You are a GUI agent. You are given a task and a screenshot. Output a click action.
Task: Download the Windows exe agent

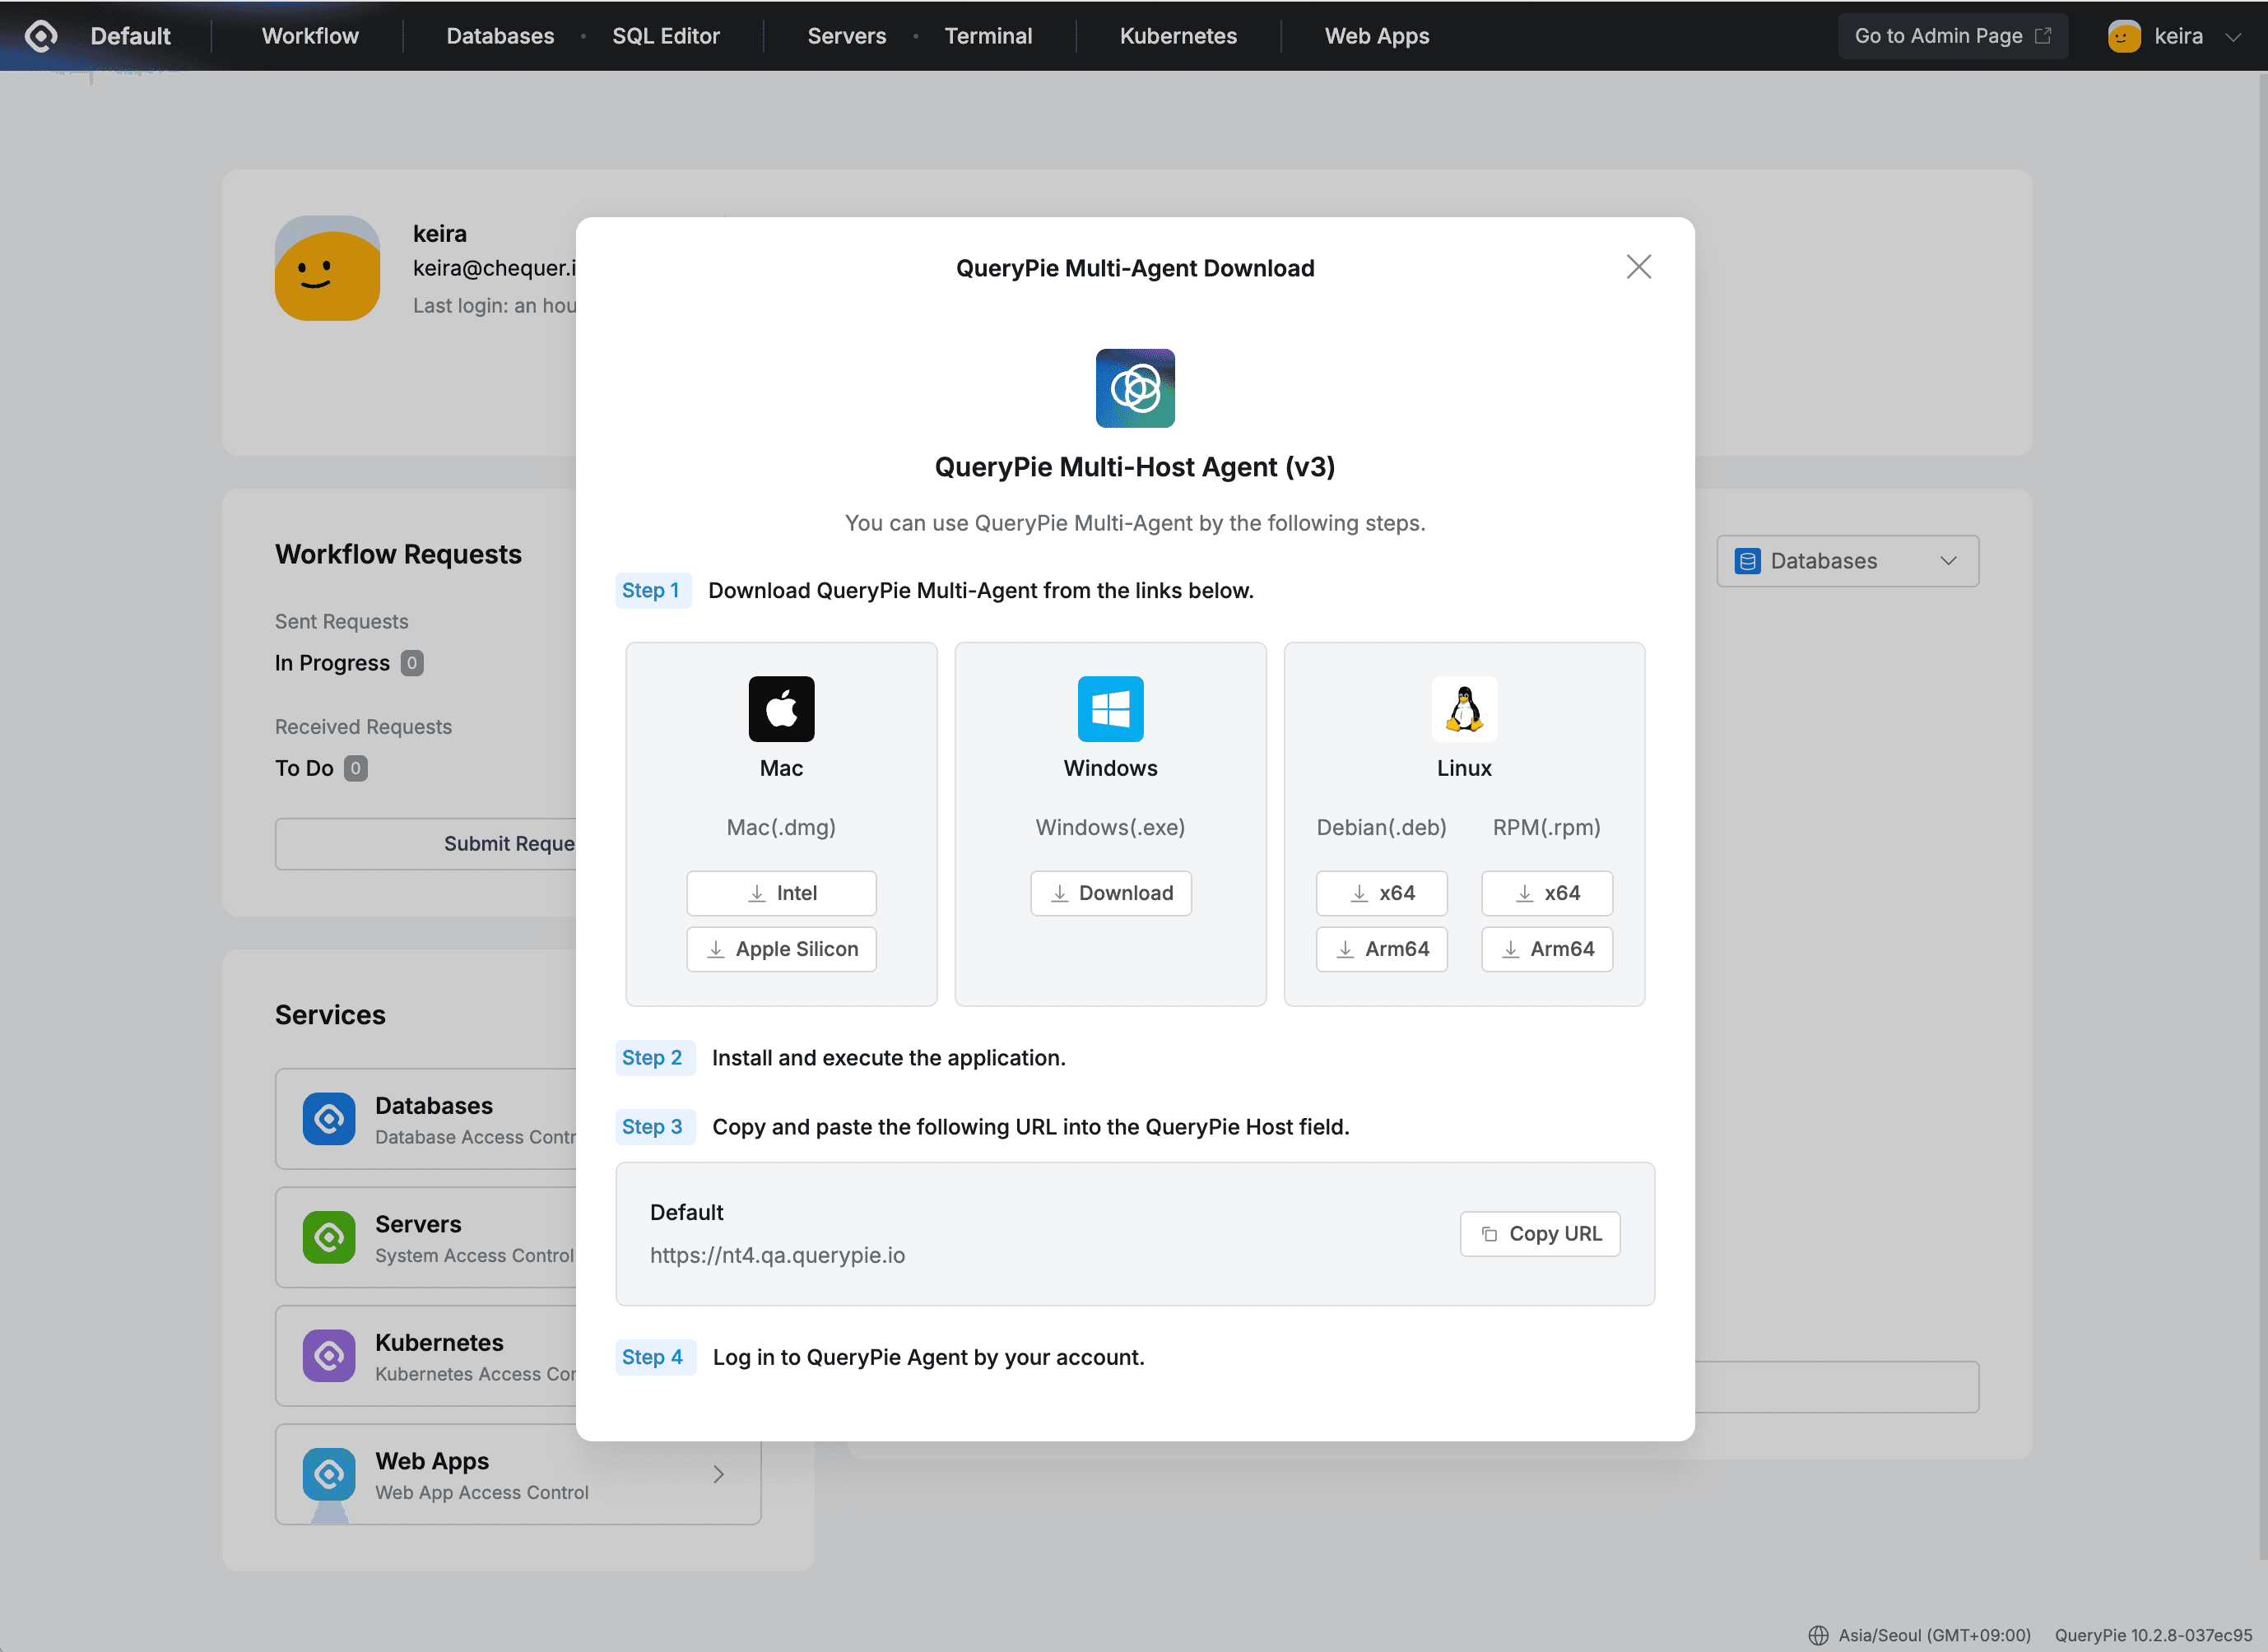pyautogui.click(x=1110, y=893)
